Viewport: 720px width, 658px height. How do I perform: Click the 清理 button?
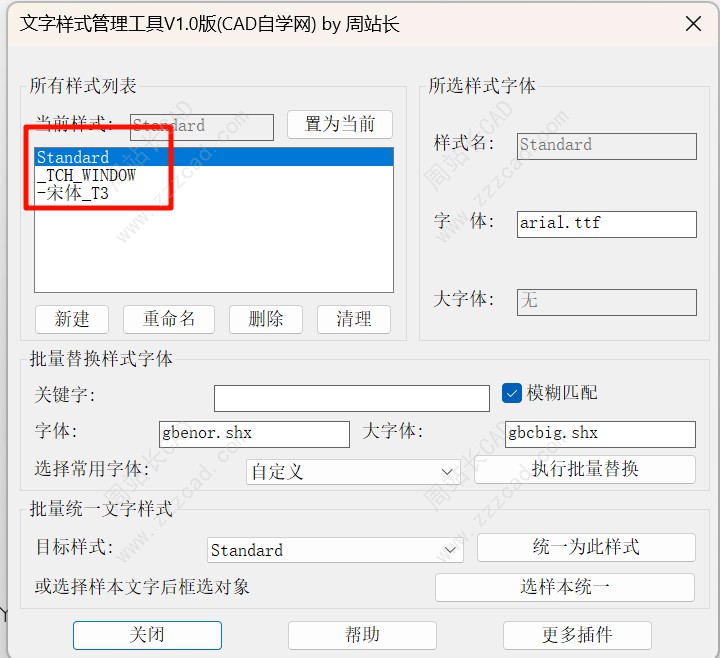(x=354, y=319)
